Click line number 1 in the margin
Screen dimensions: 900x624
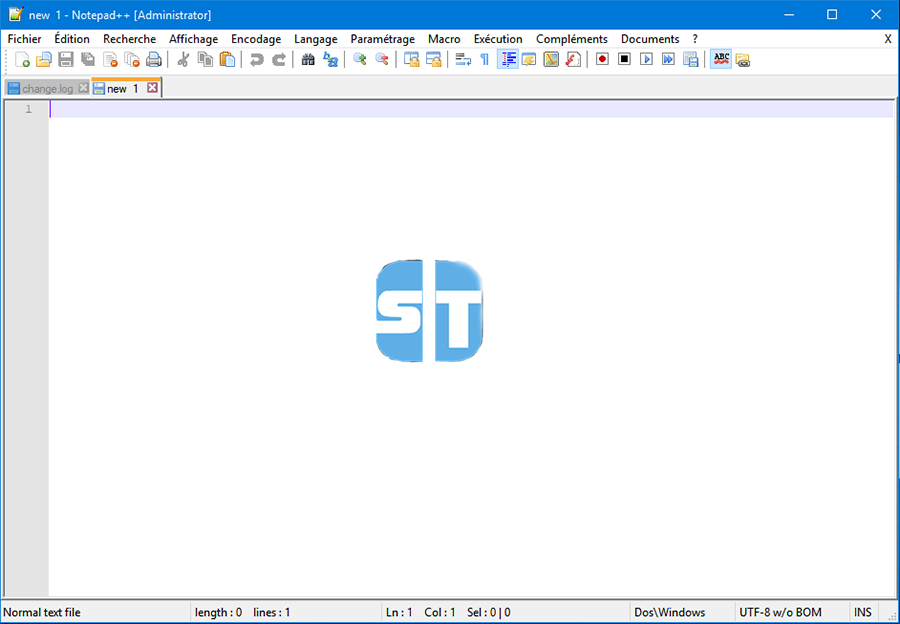(28, 109)
